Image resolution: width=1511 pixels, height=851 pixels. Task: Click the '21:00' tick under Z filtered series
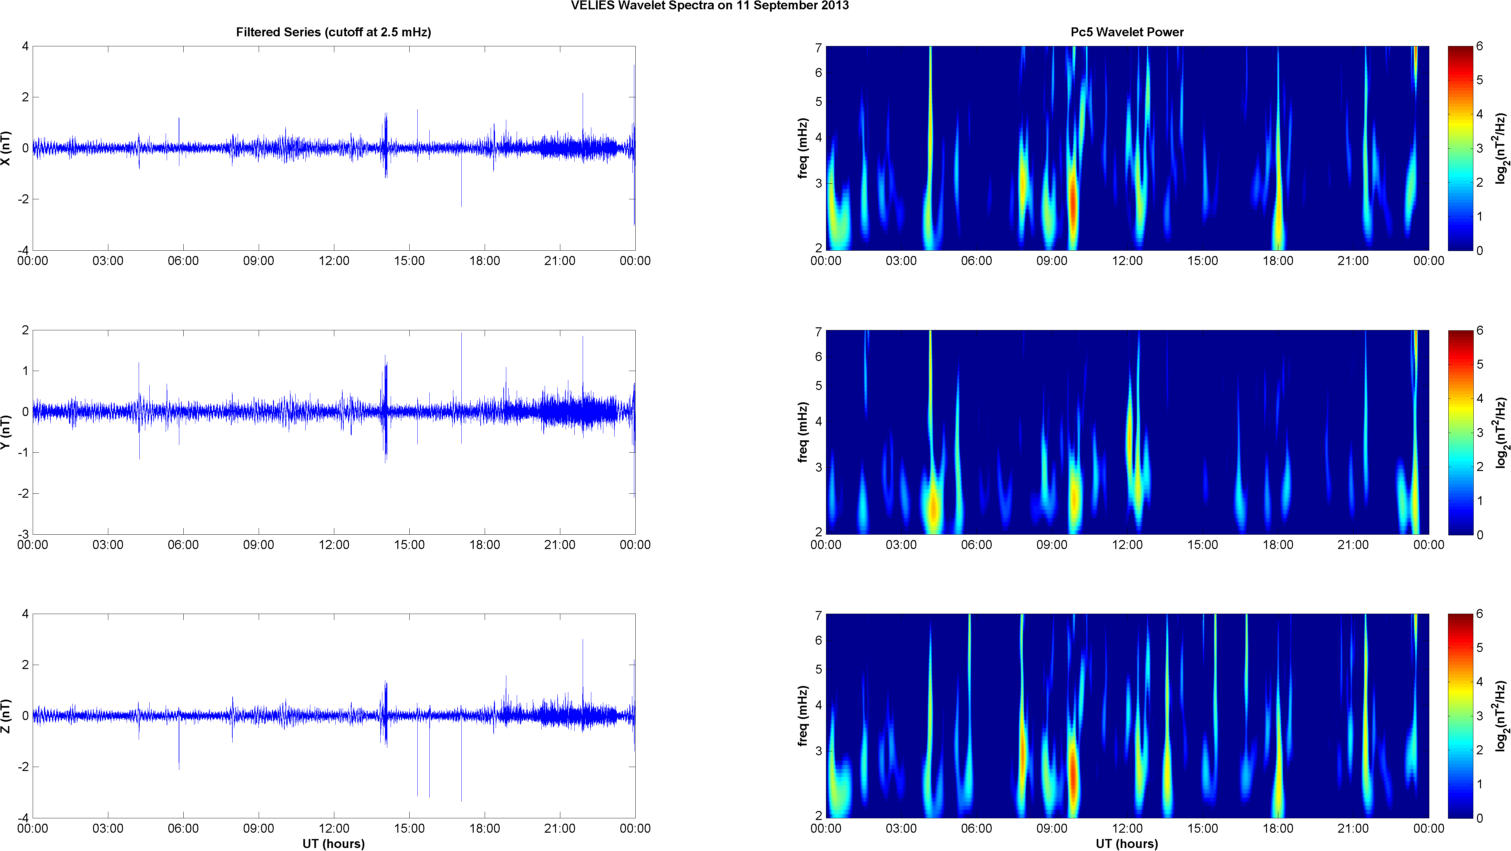[x=560, y=829]
